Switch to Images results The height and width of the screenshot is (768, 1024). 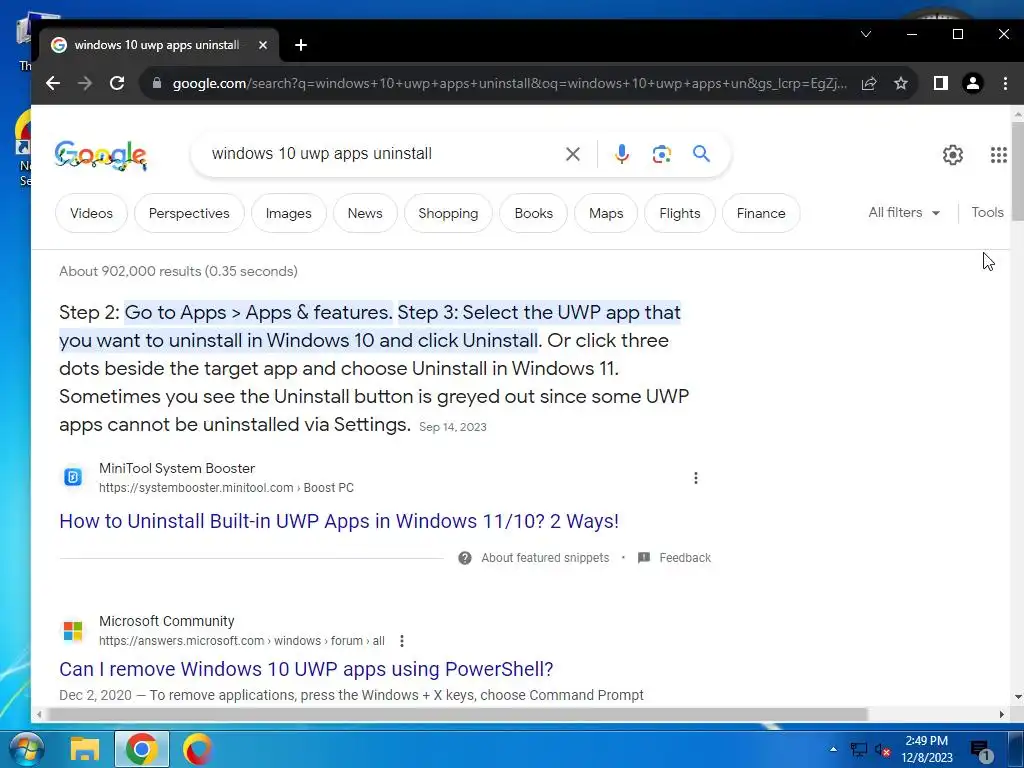pyautogui.click(x=289, y=214)
